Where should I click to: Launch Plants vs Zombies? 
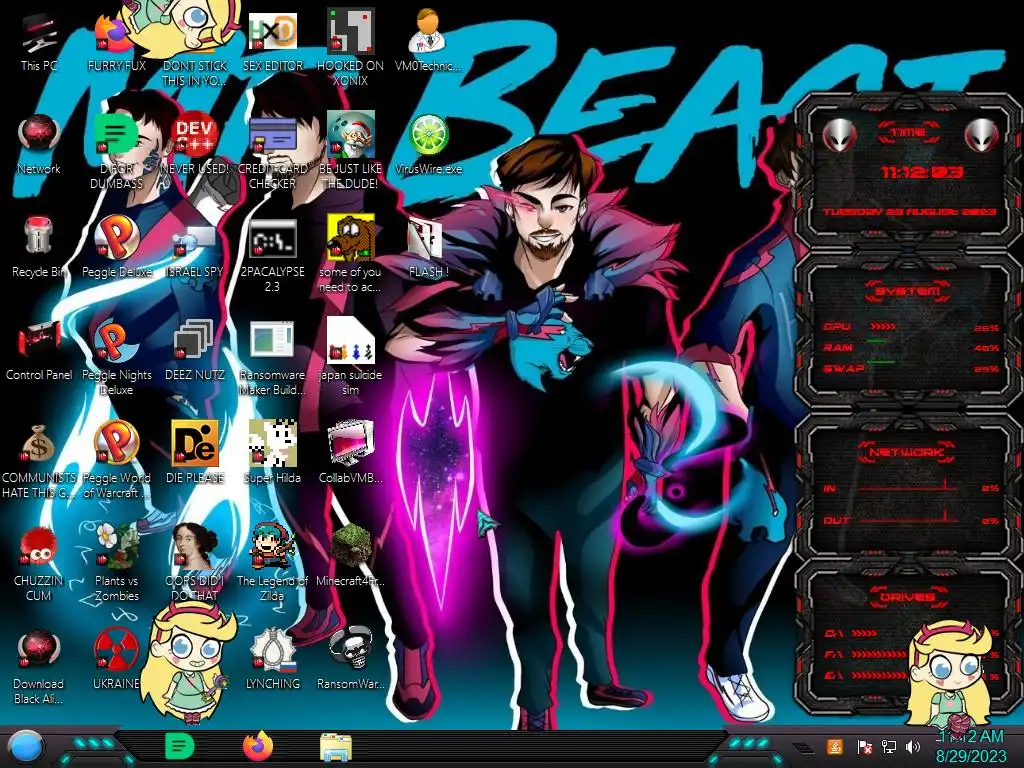click(116, 546)
